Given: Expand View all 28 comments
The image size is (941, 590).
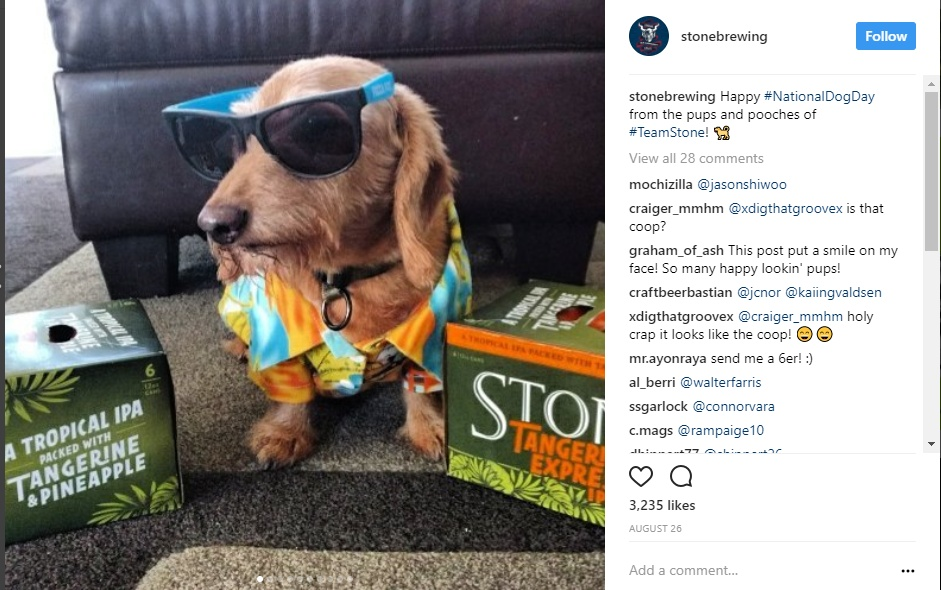Looking at the screenshot, I should point(696,158).
